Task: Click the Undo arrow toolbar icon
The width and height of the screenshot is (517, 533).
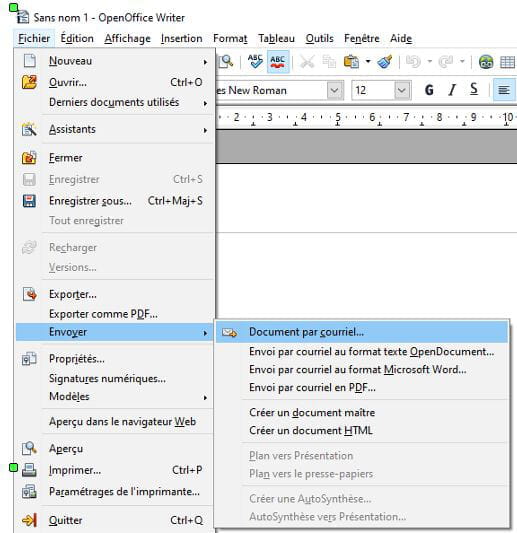Action: point(413,62)
